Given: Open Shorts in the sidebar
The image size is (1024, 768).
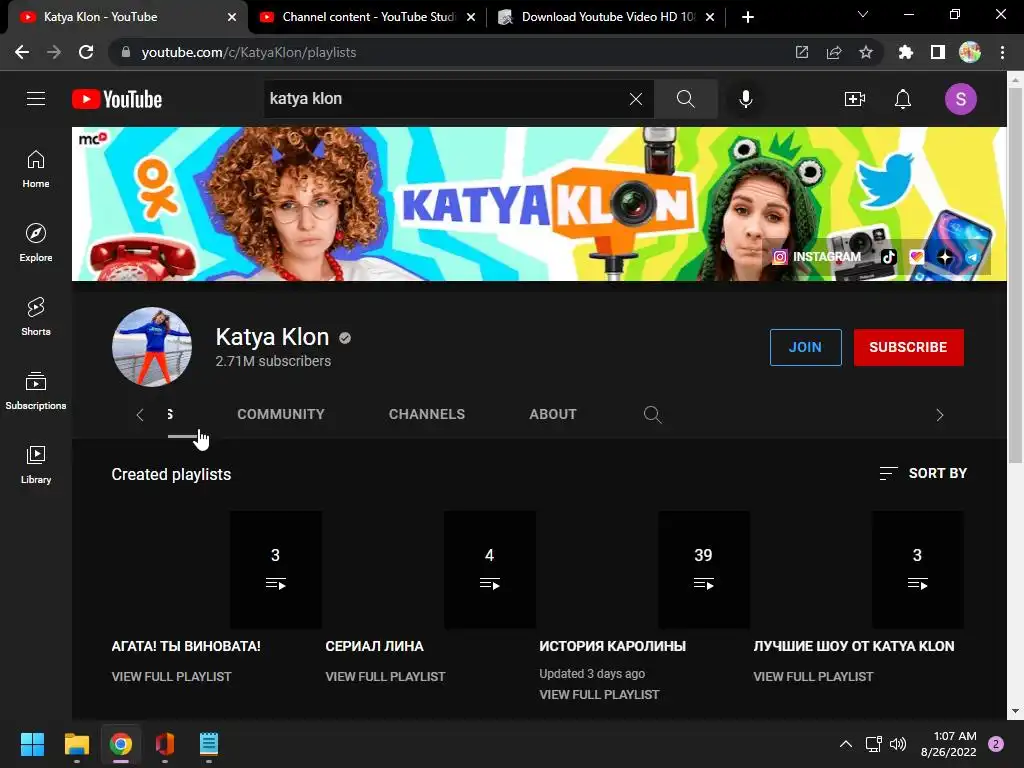Looking at the screenshot, I should tap(36, 317).
